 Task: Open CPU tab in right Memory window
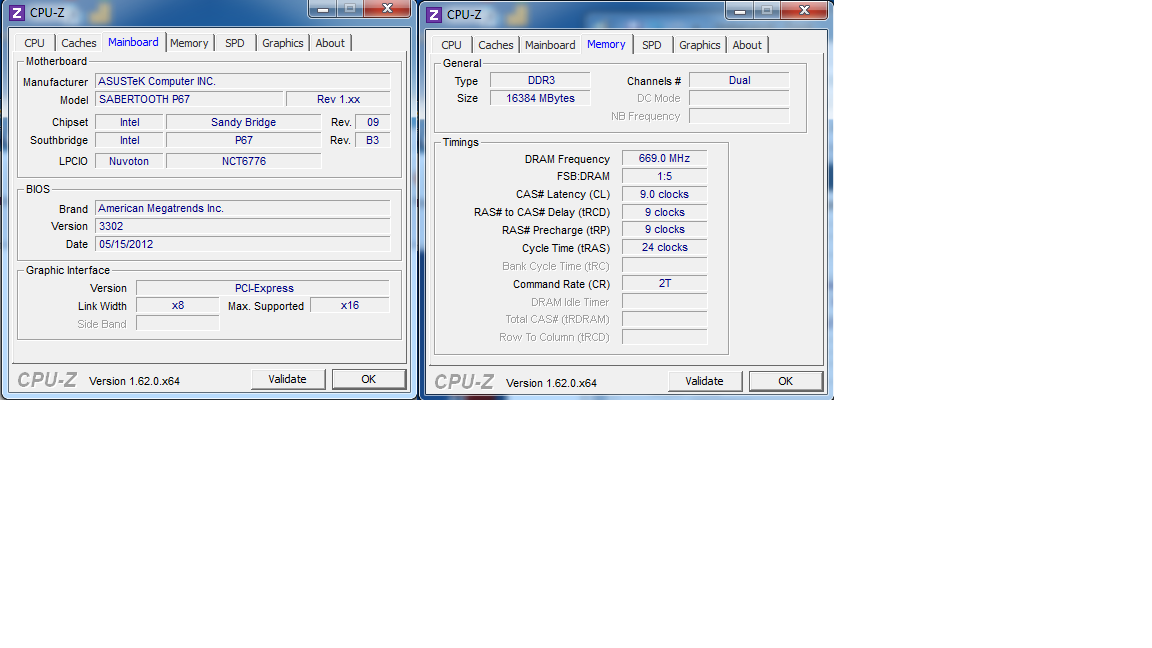(x=451, y=46)
